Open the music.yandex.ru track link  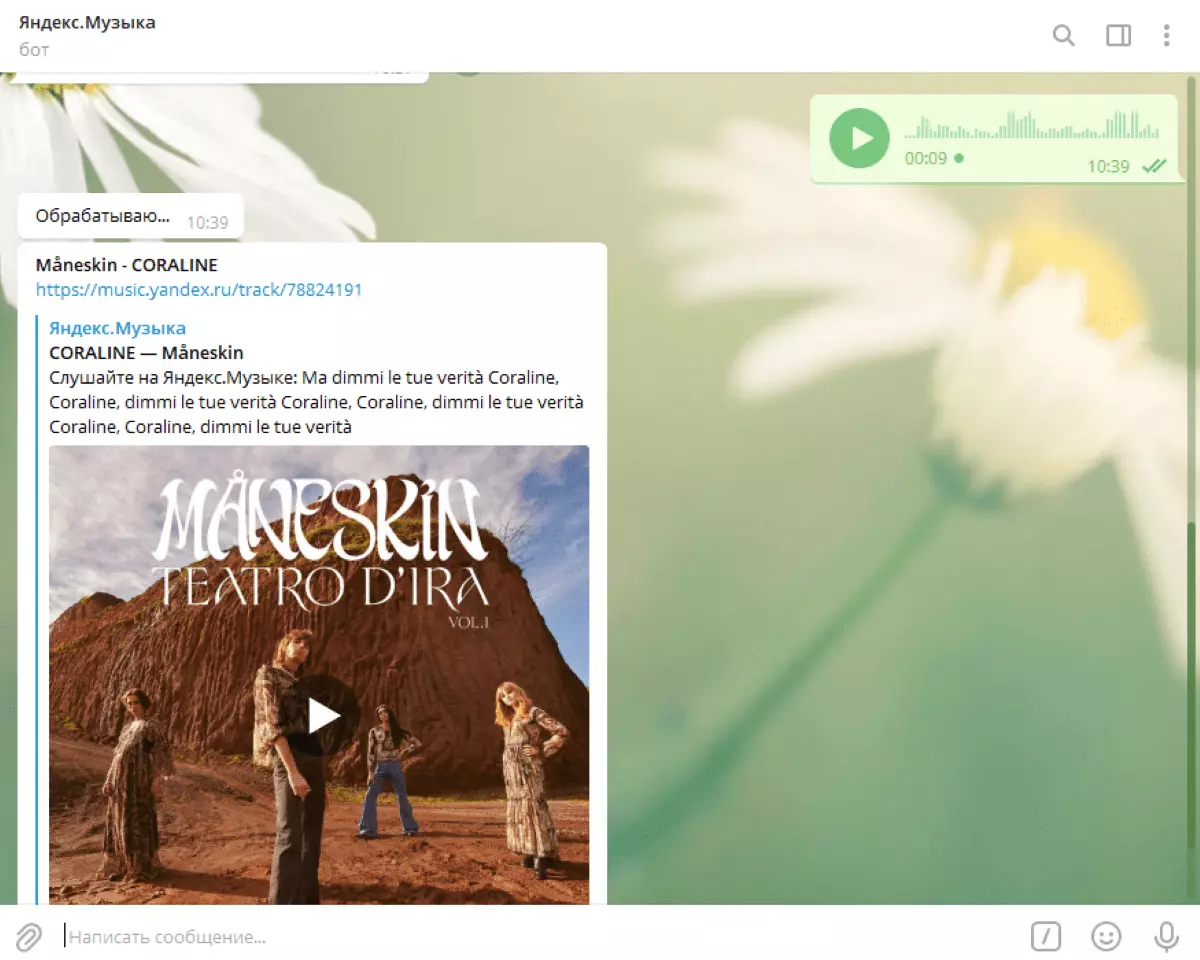click(x=199, y=290)
